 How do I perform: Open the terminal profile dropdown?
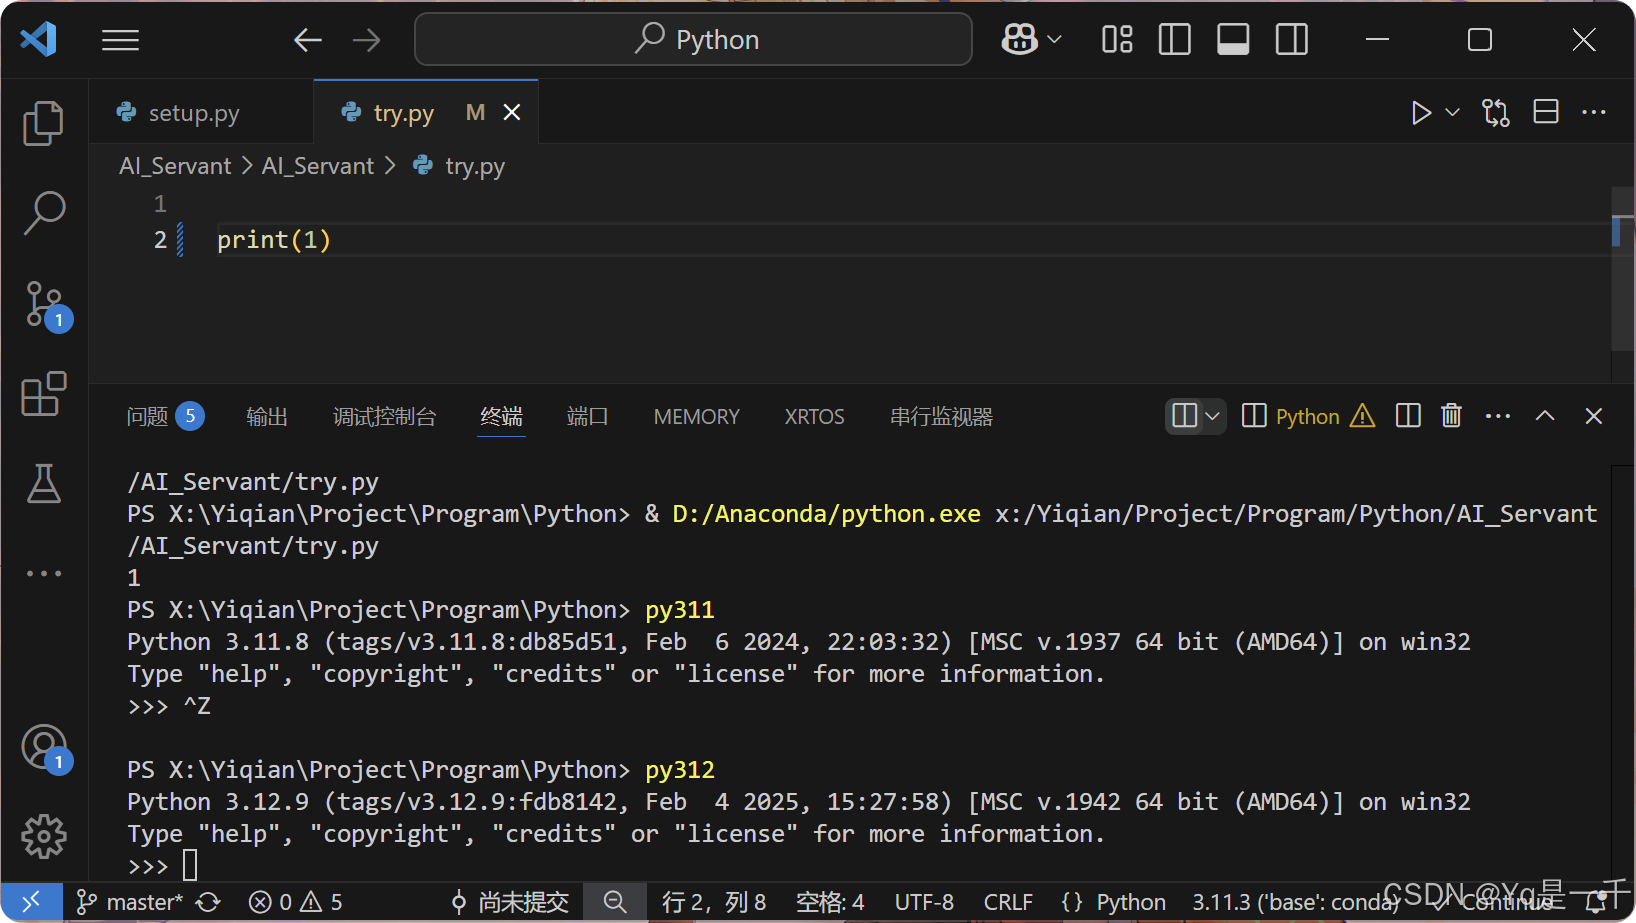(x=1211, y=416)
